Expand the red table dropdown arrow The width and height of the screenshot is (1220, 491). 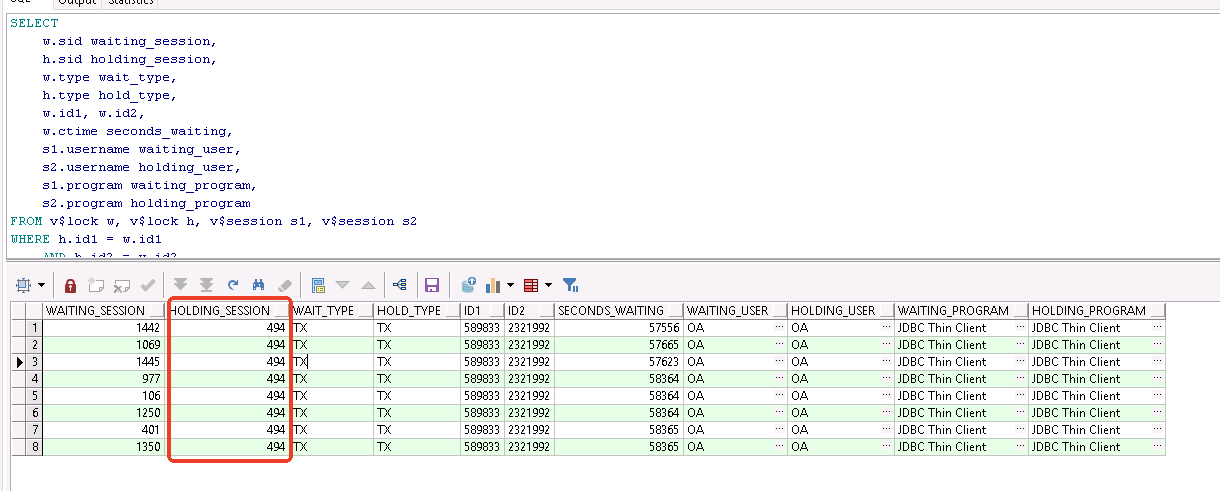(x=548, y=285)
